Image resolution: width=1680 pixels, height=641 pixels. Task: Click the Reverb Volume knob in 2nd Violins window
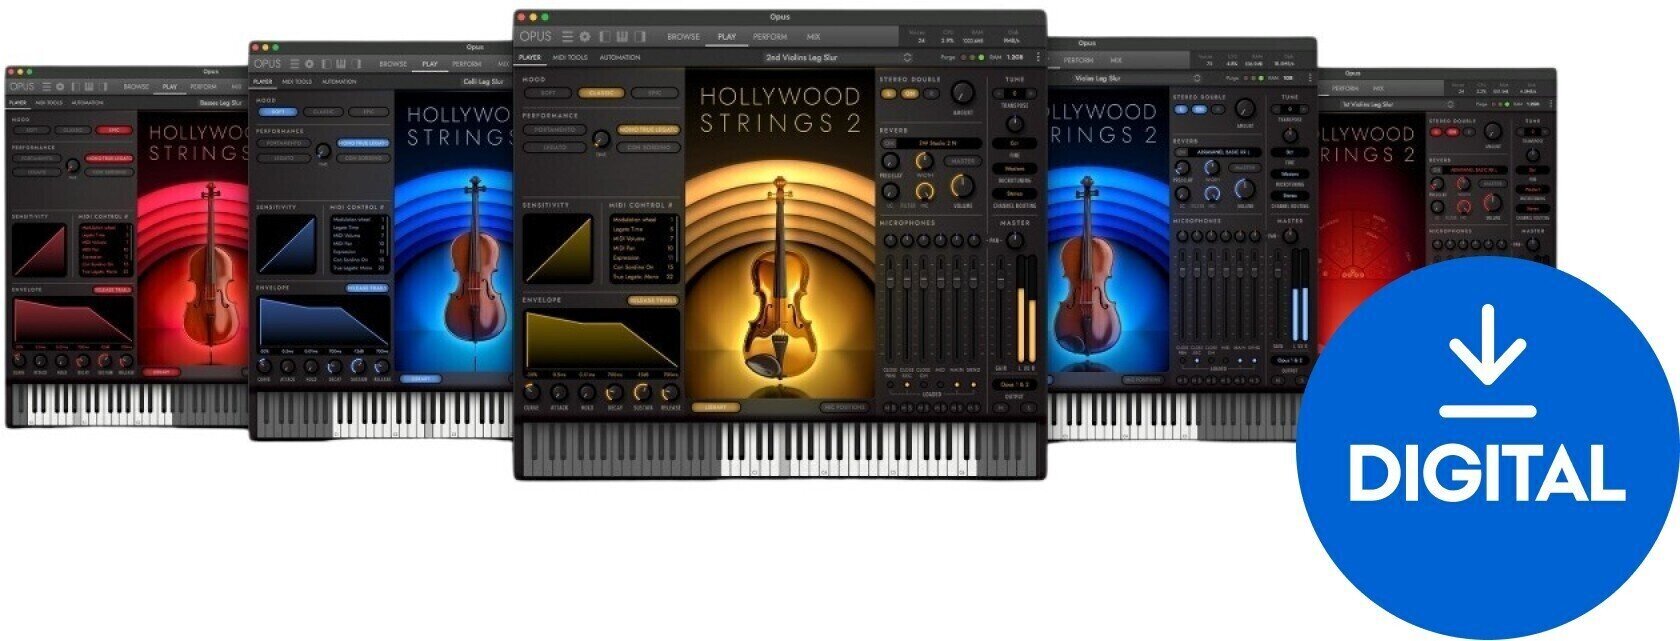click(x=962, y=186)
